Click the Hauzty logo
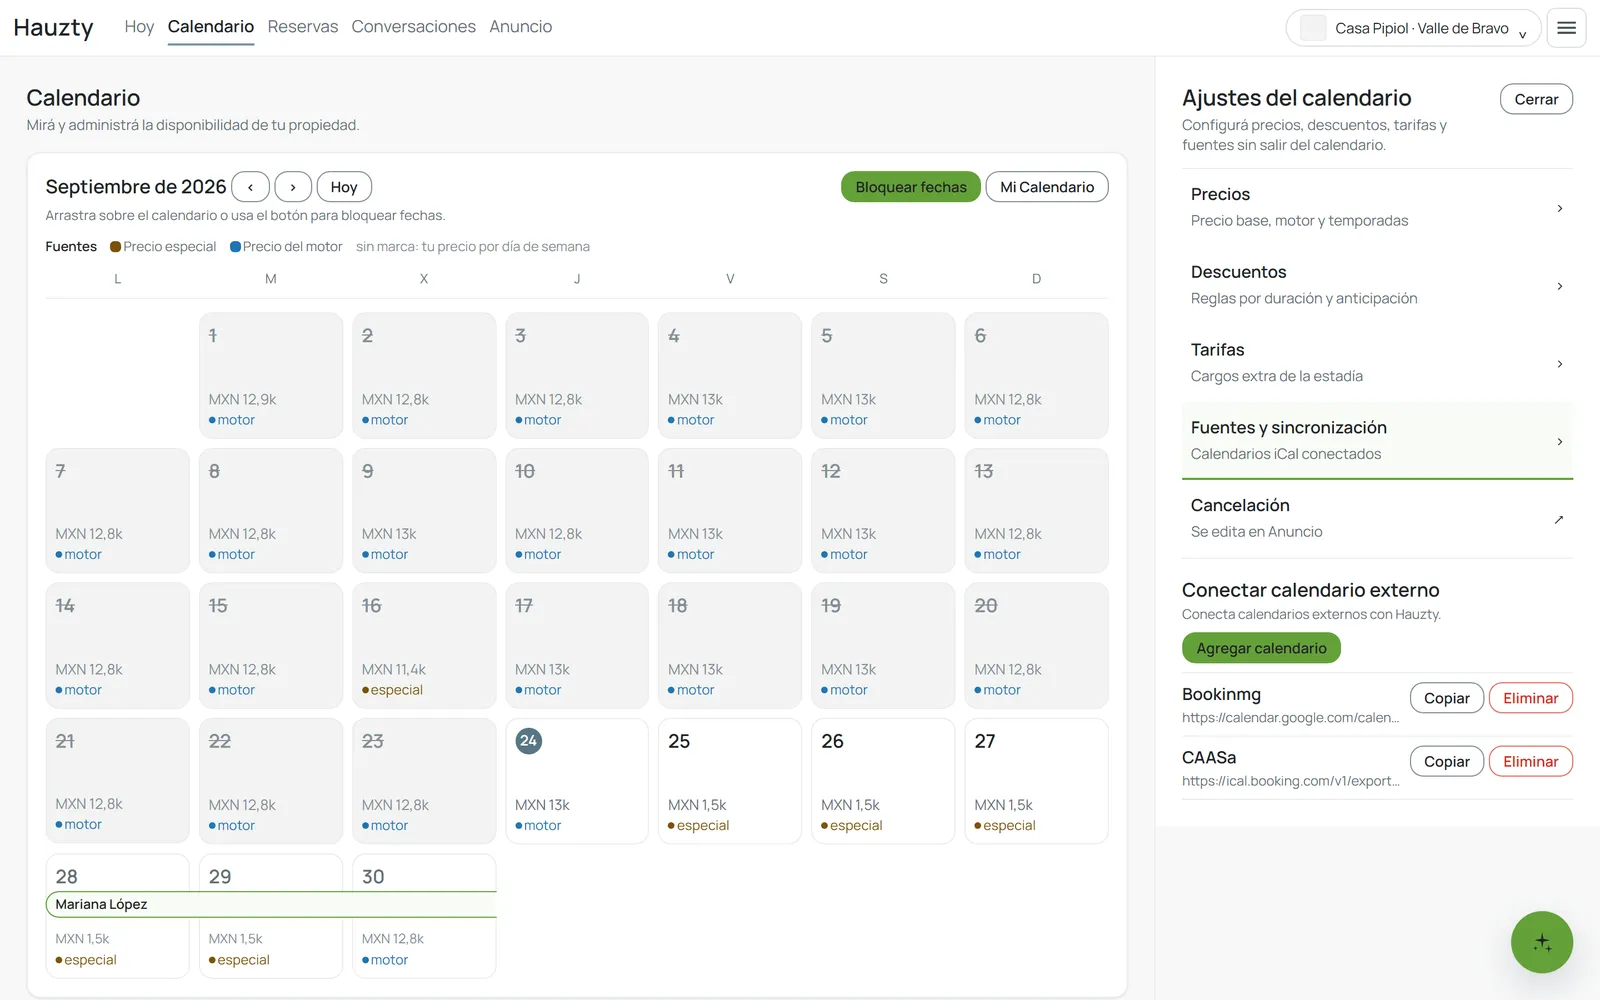1600x1000 pixels. (x=54, y=28)
